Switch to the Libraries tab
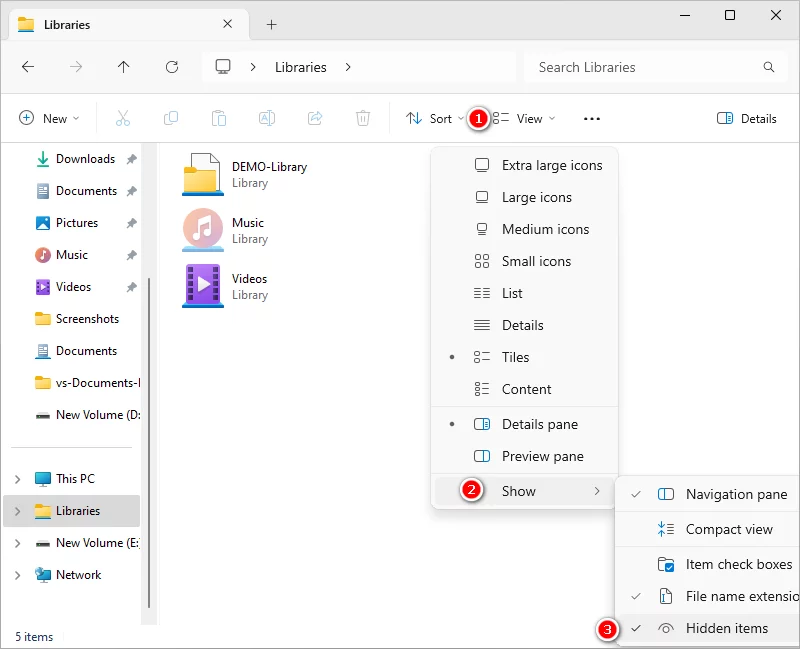800x649 pixels. 129,24
